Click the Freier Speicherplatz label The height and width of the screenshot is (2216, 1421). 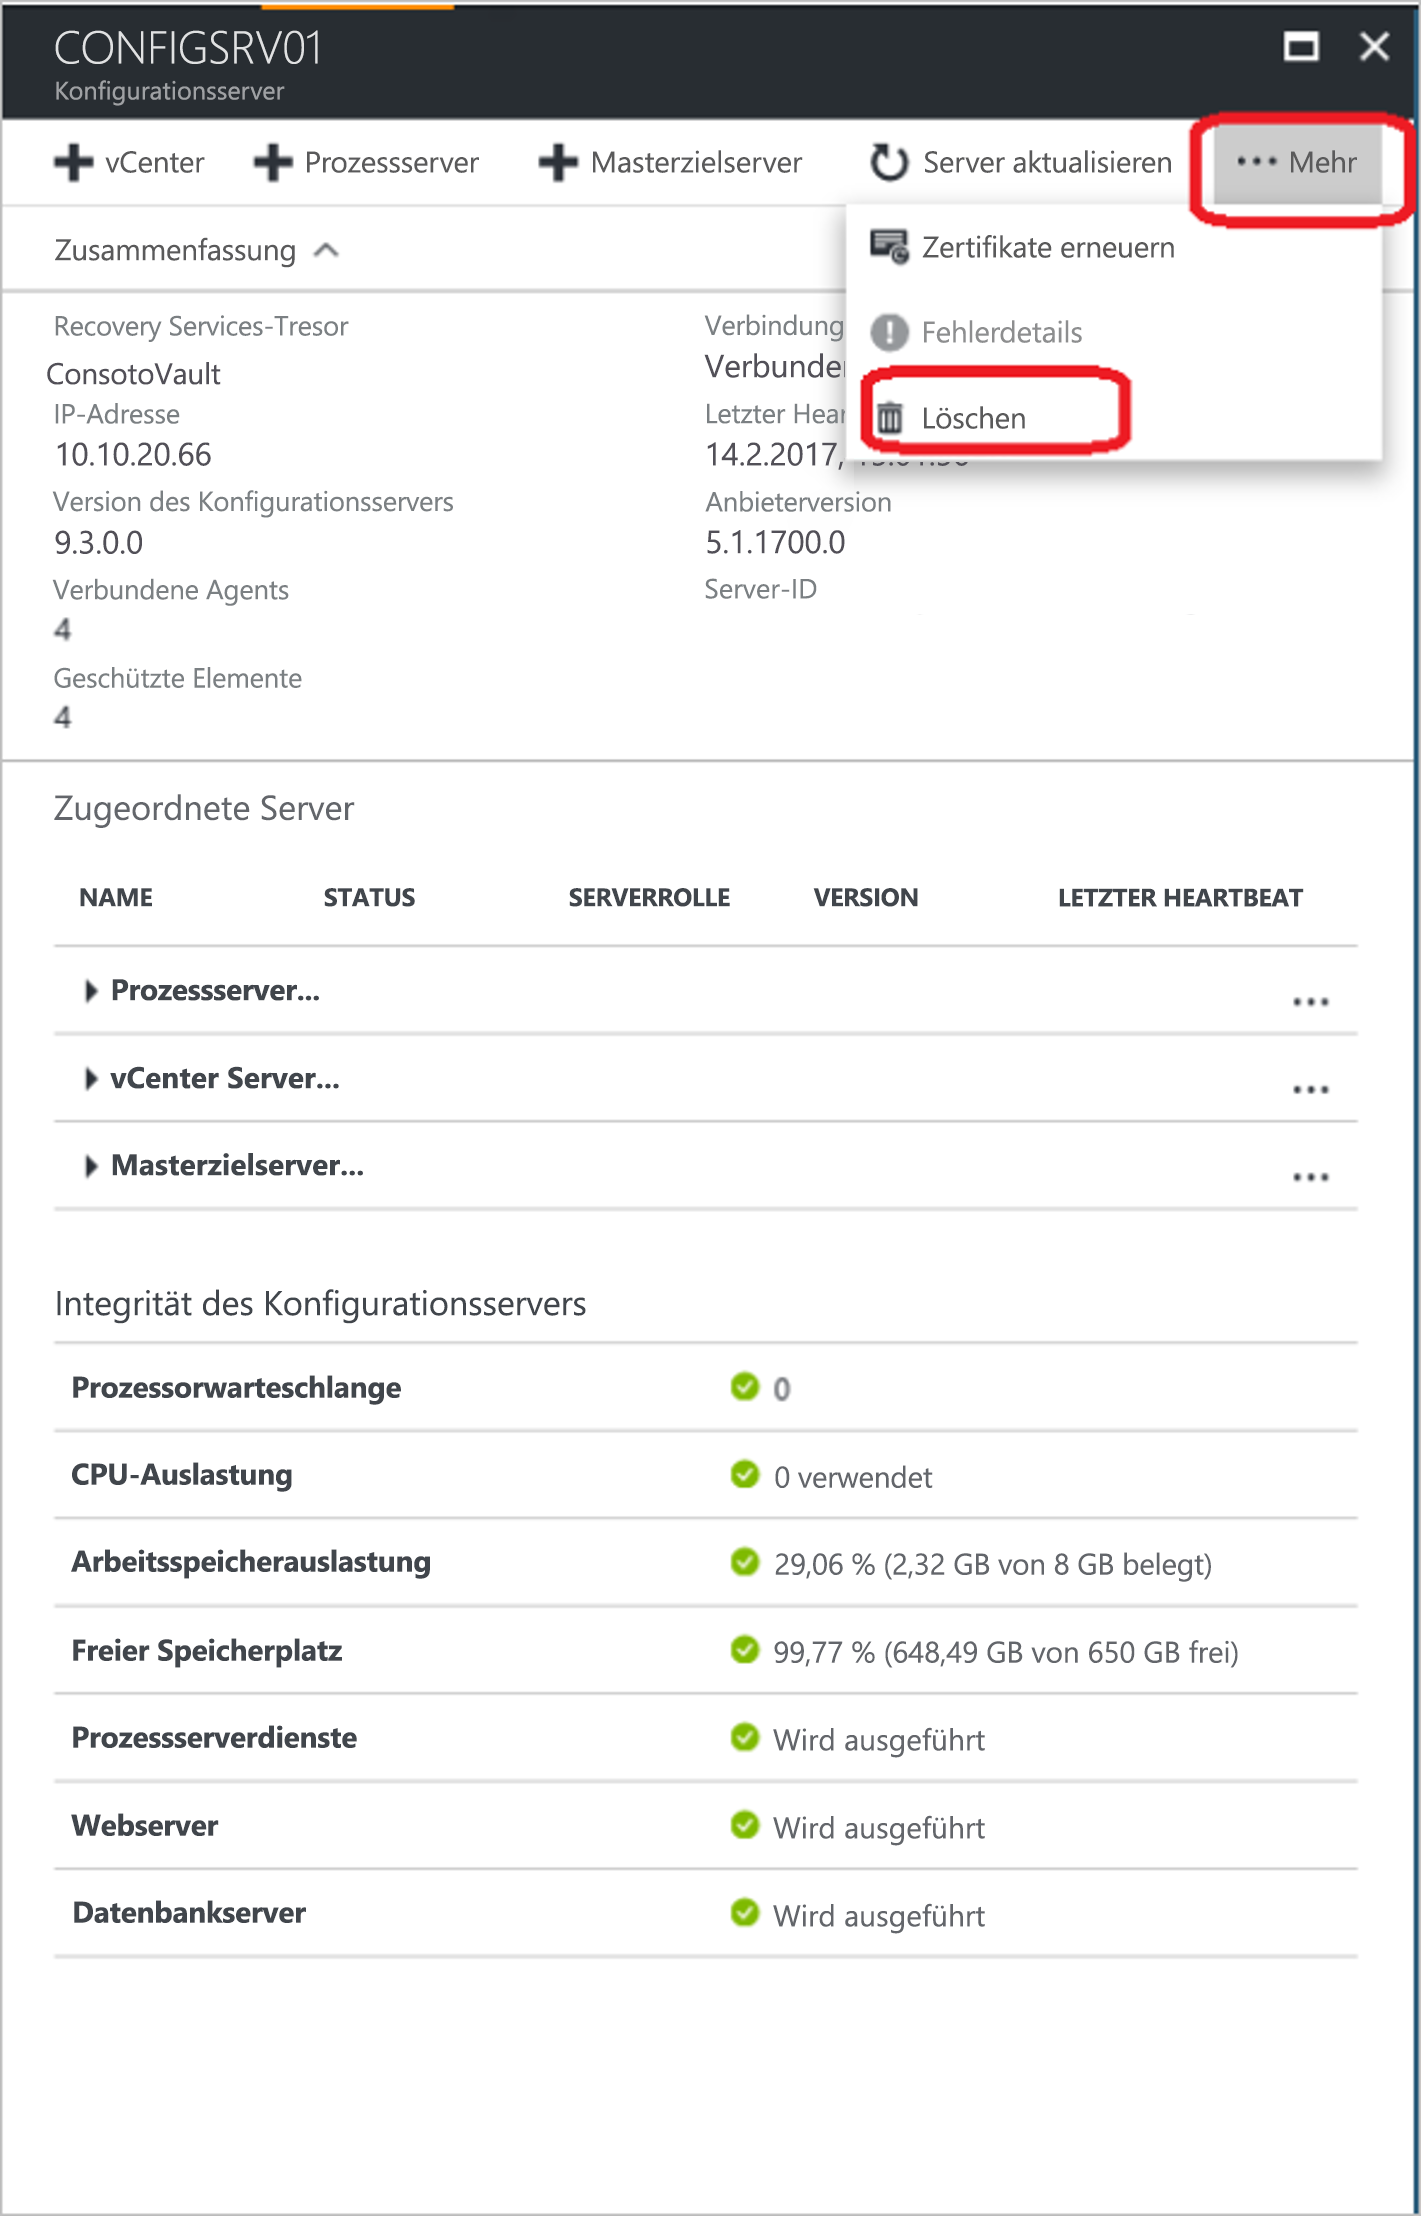pyautogui.click(x=207, y=1651)
